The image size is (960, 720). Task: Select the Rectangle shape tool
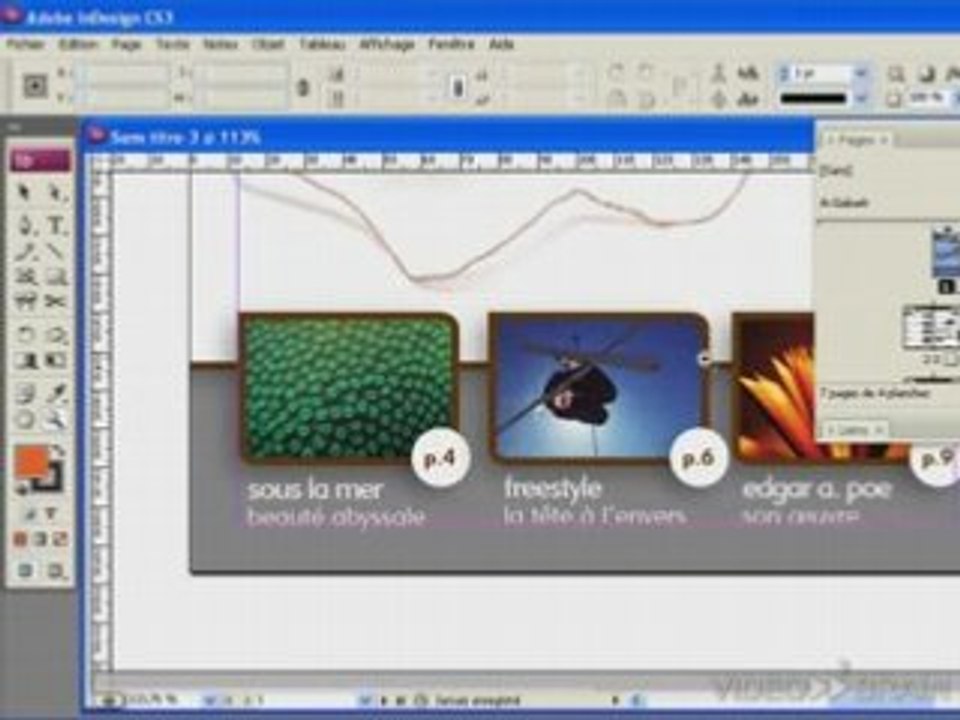pos(56,277)
